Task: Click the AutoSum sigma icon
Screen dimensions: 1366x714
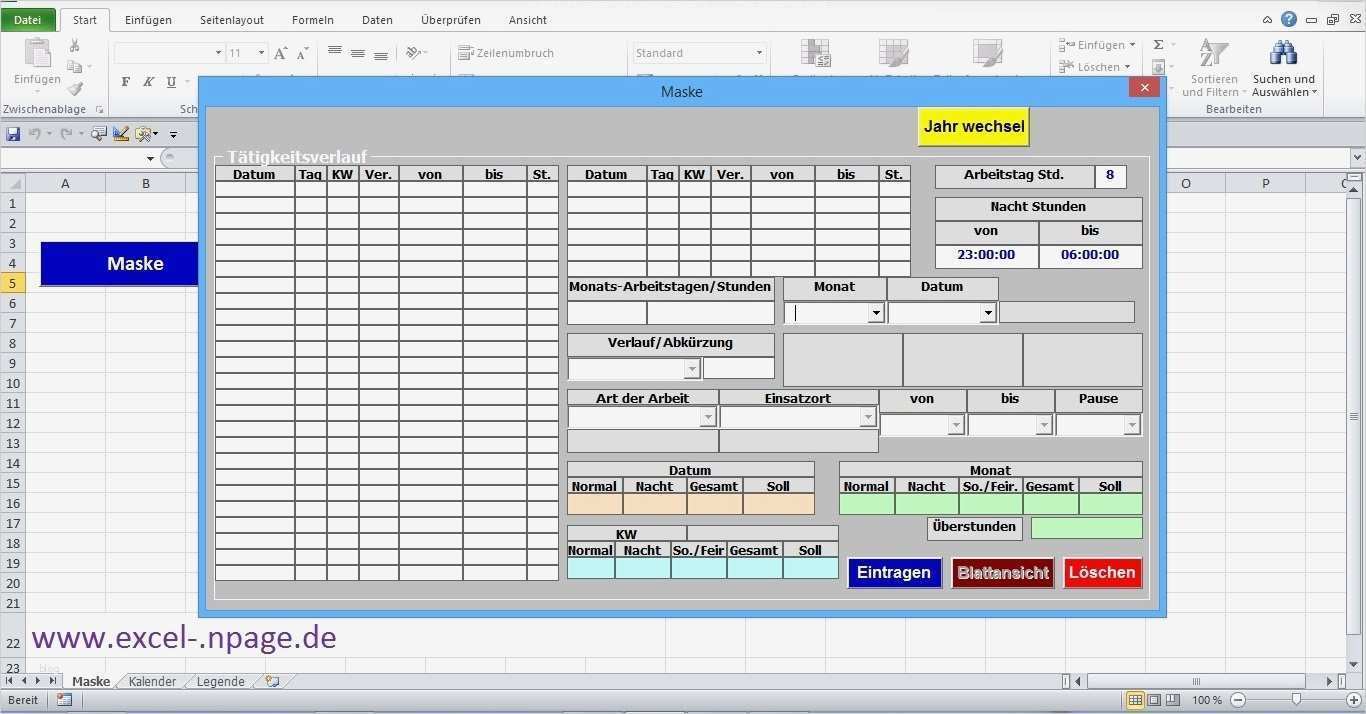Action: tap(1156, 43)
